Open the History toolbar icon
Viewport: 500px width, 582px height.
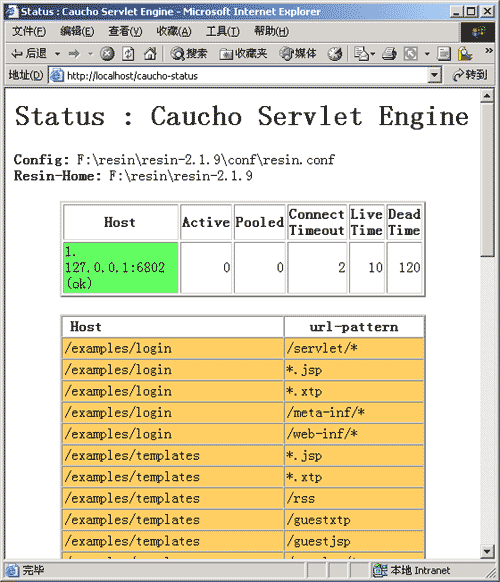pos(334,54)
